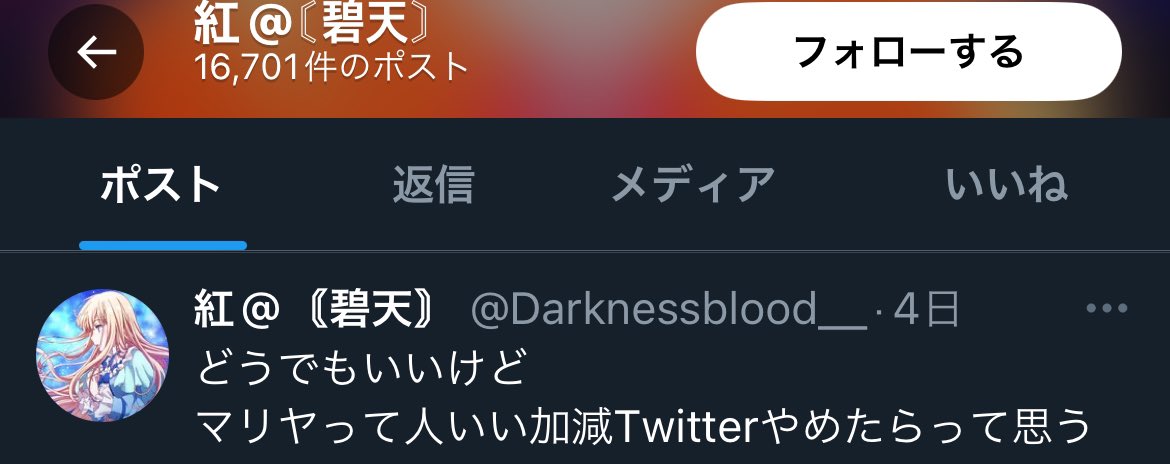Open the いいね tab

[1006, 185]
